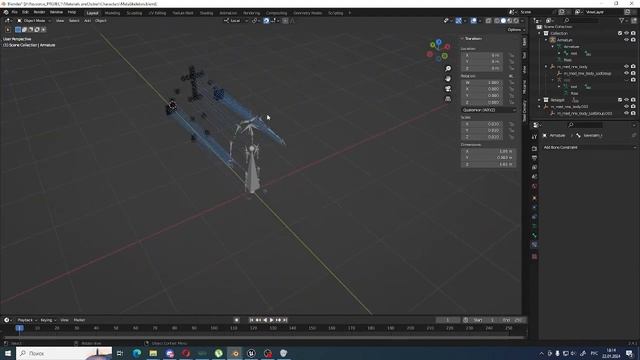Toggle viewport overlays button
The image size is (640, 360).
473,21
